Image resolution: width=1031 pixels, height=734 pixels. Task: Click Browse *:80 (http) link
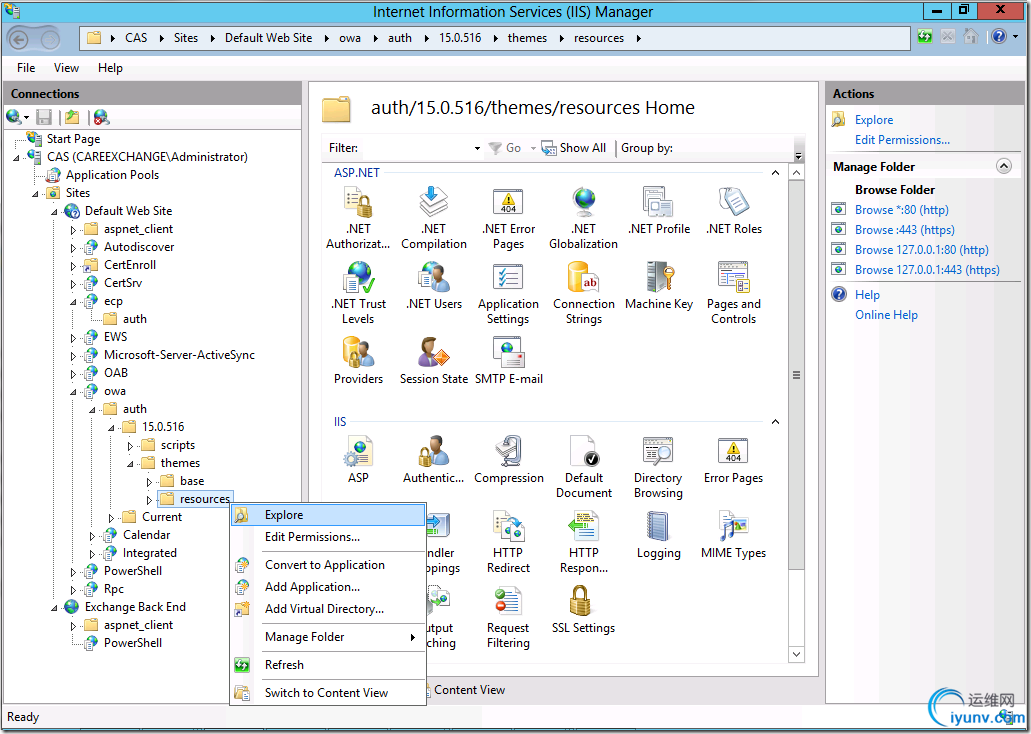[901, 210]
